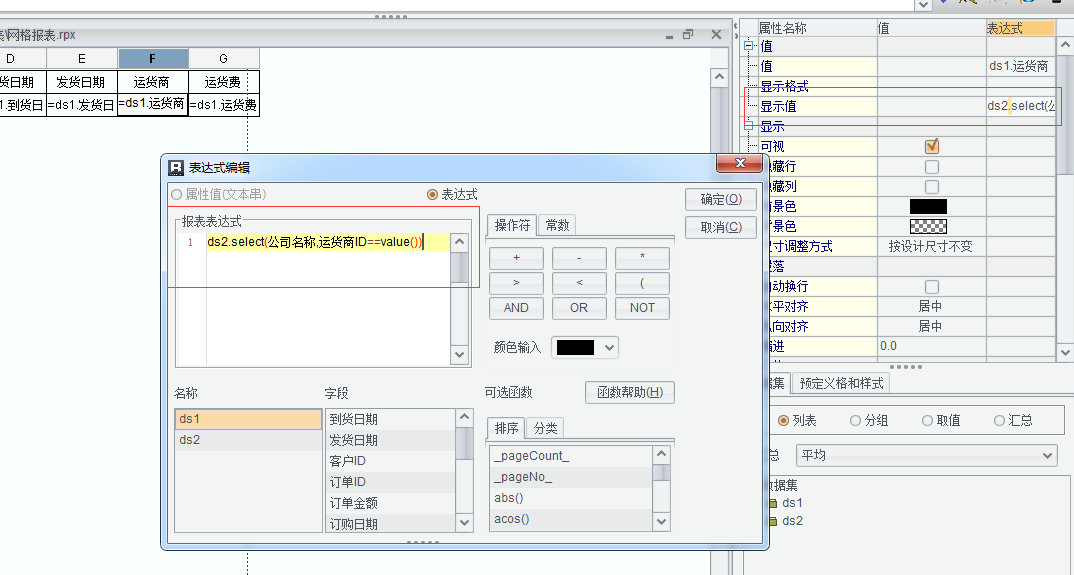
Task: Switch to the 分类 functions tab
Action: (545, 428)
